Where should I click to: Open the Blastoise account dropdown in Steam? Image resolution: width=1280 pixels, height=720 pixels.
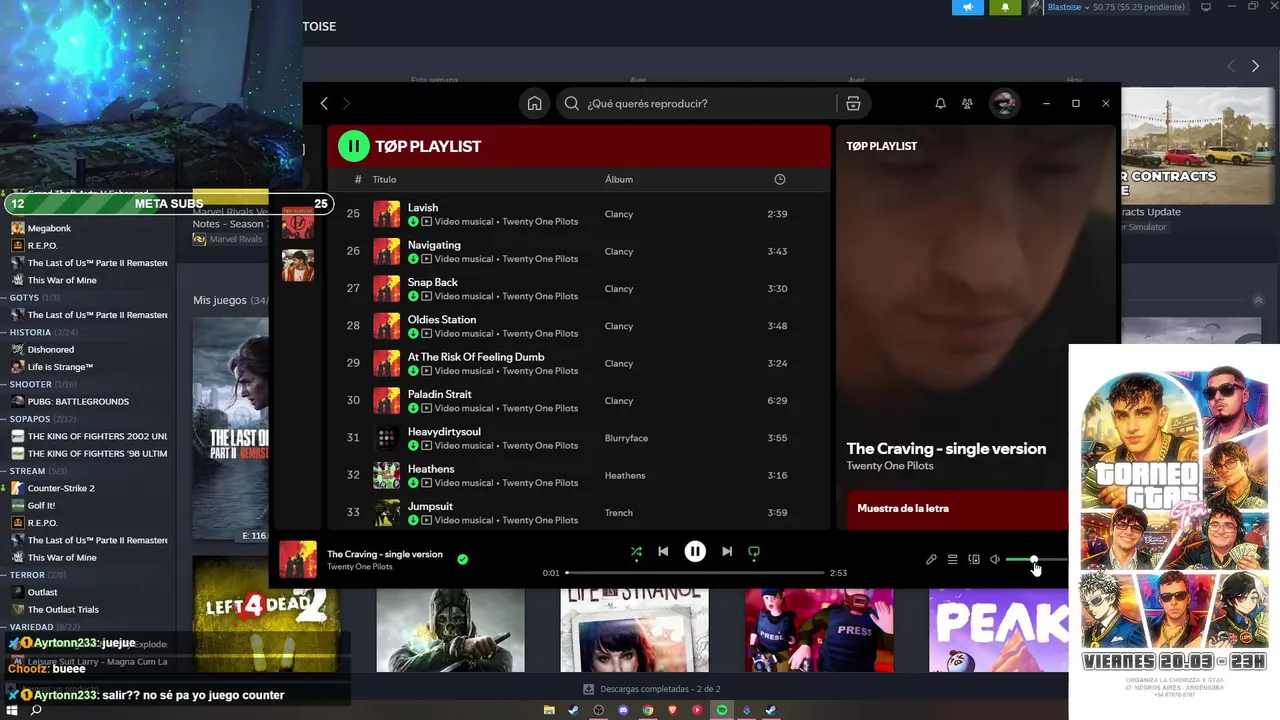pyautogui.click(x=1068, y=7)
